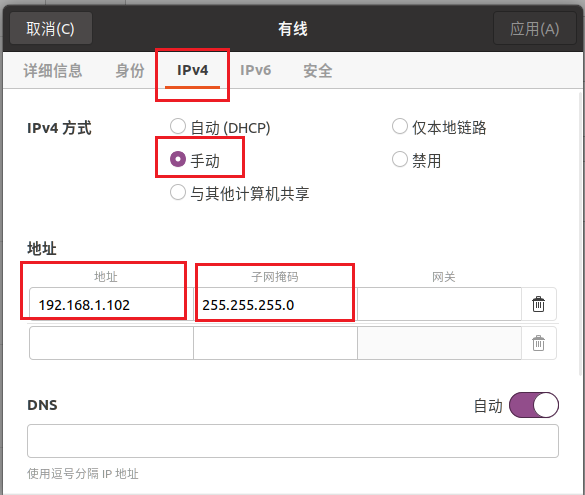Click the 取消(C) cancel button
Screen dimensions: 585x495
51,28
